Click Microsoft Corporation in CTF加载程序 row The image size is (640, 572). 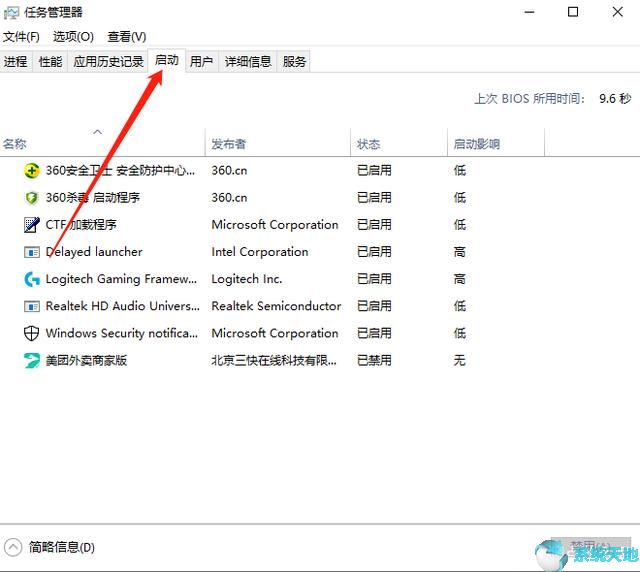point(275,225)
